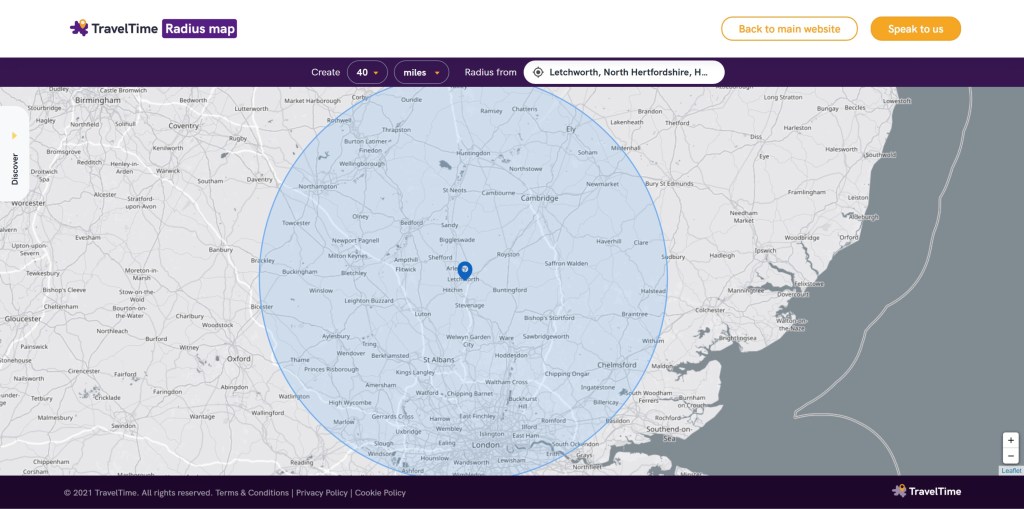Click the Leaflet attribution link
1024x509 pixels.
tap(1011, 470)
